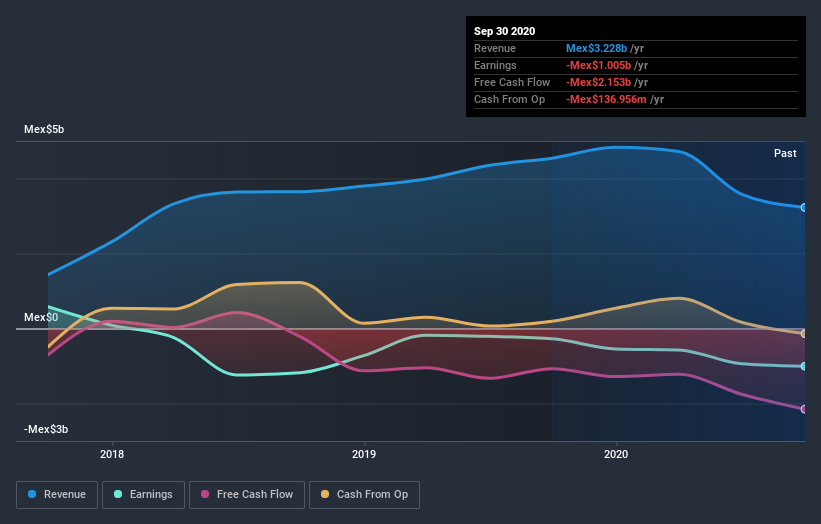Image resolution: width=821 pixels, height=524 pixels.
Task: Toggle the Cash From Op legend button
Action: 364,495
